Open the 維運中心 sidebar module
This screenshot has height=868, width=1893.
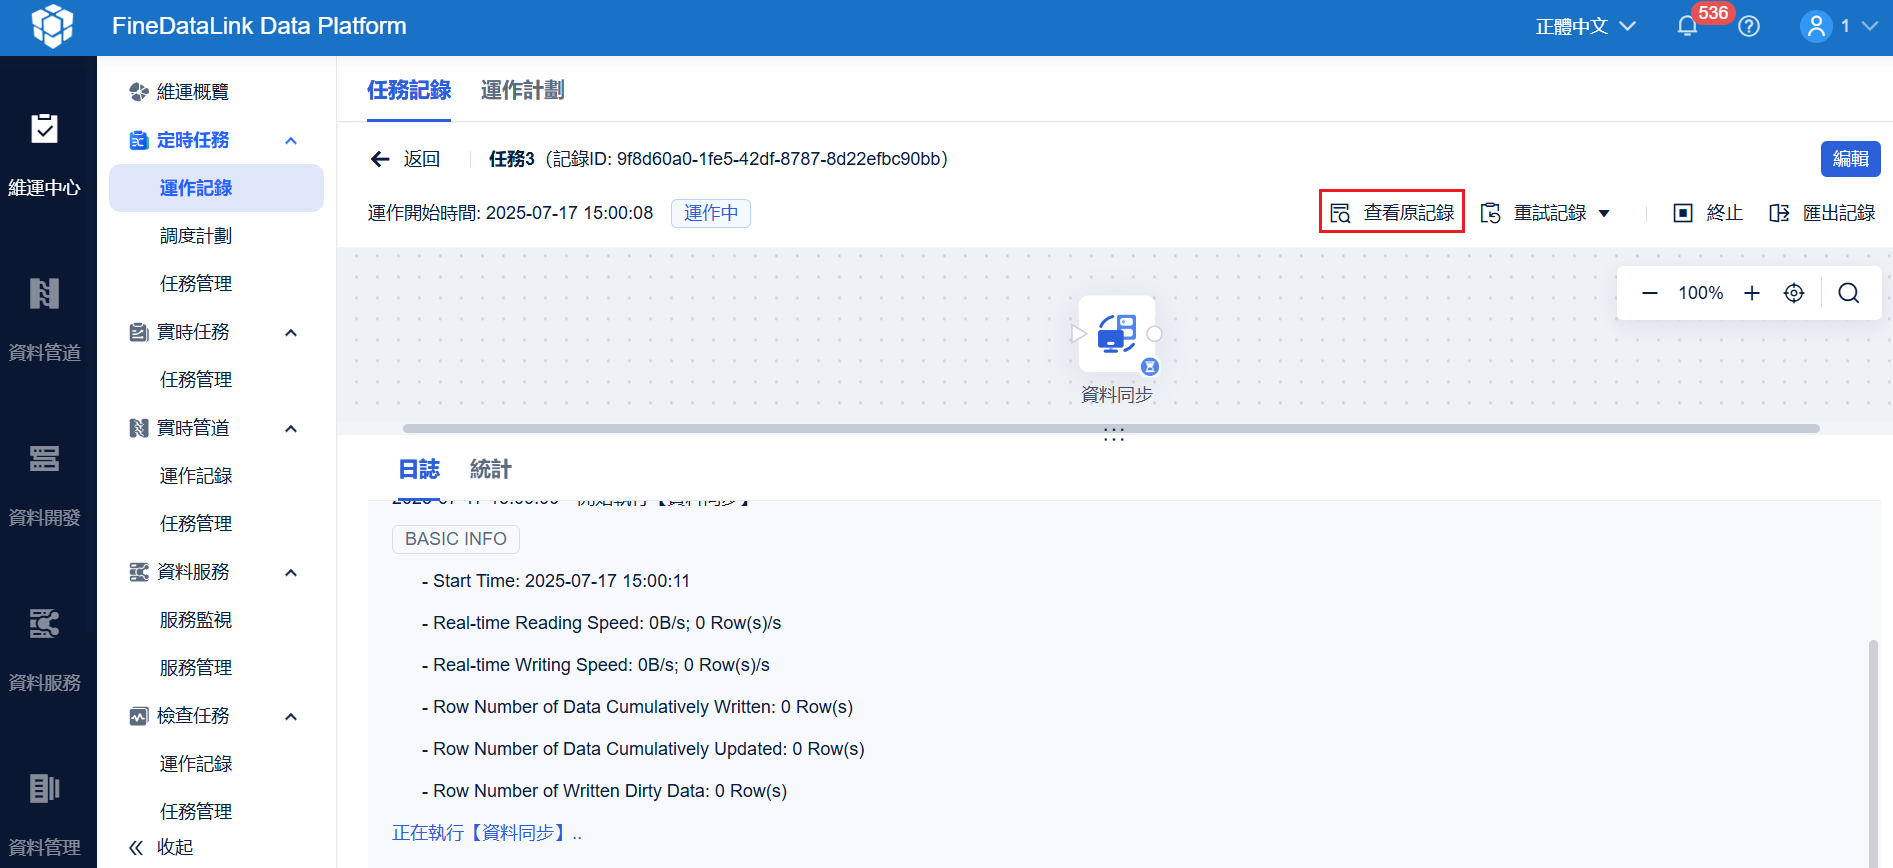pos(44,156)
